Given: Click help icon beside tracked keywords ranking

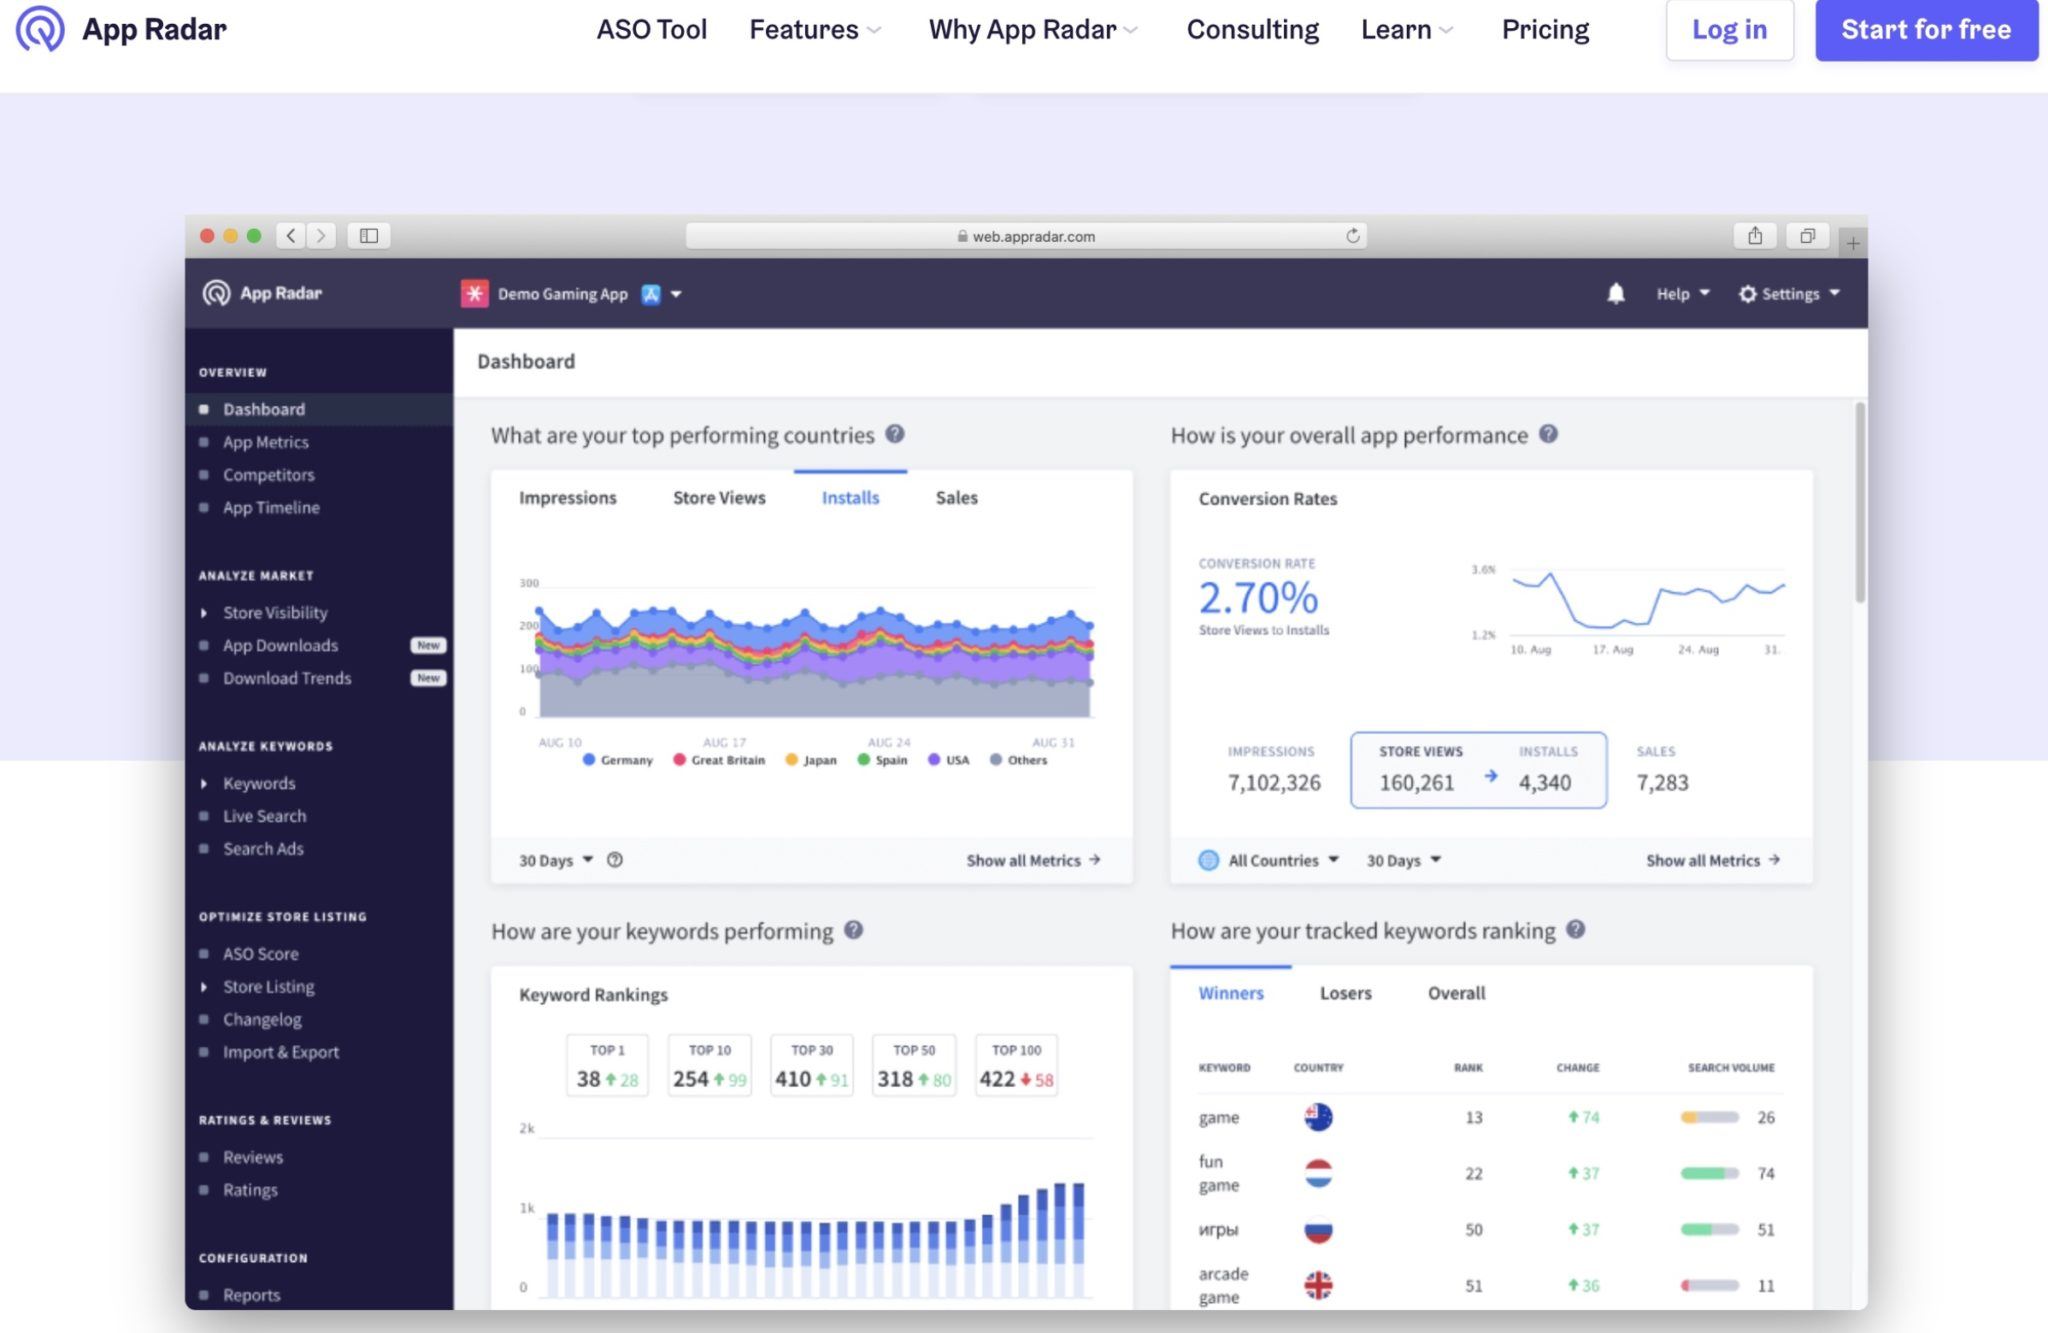Looking at the screenshot, I should (1575, 929).
